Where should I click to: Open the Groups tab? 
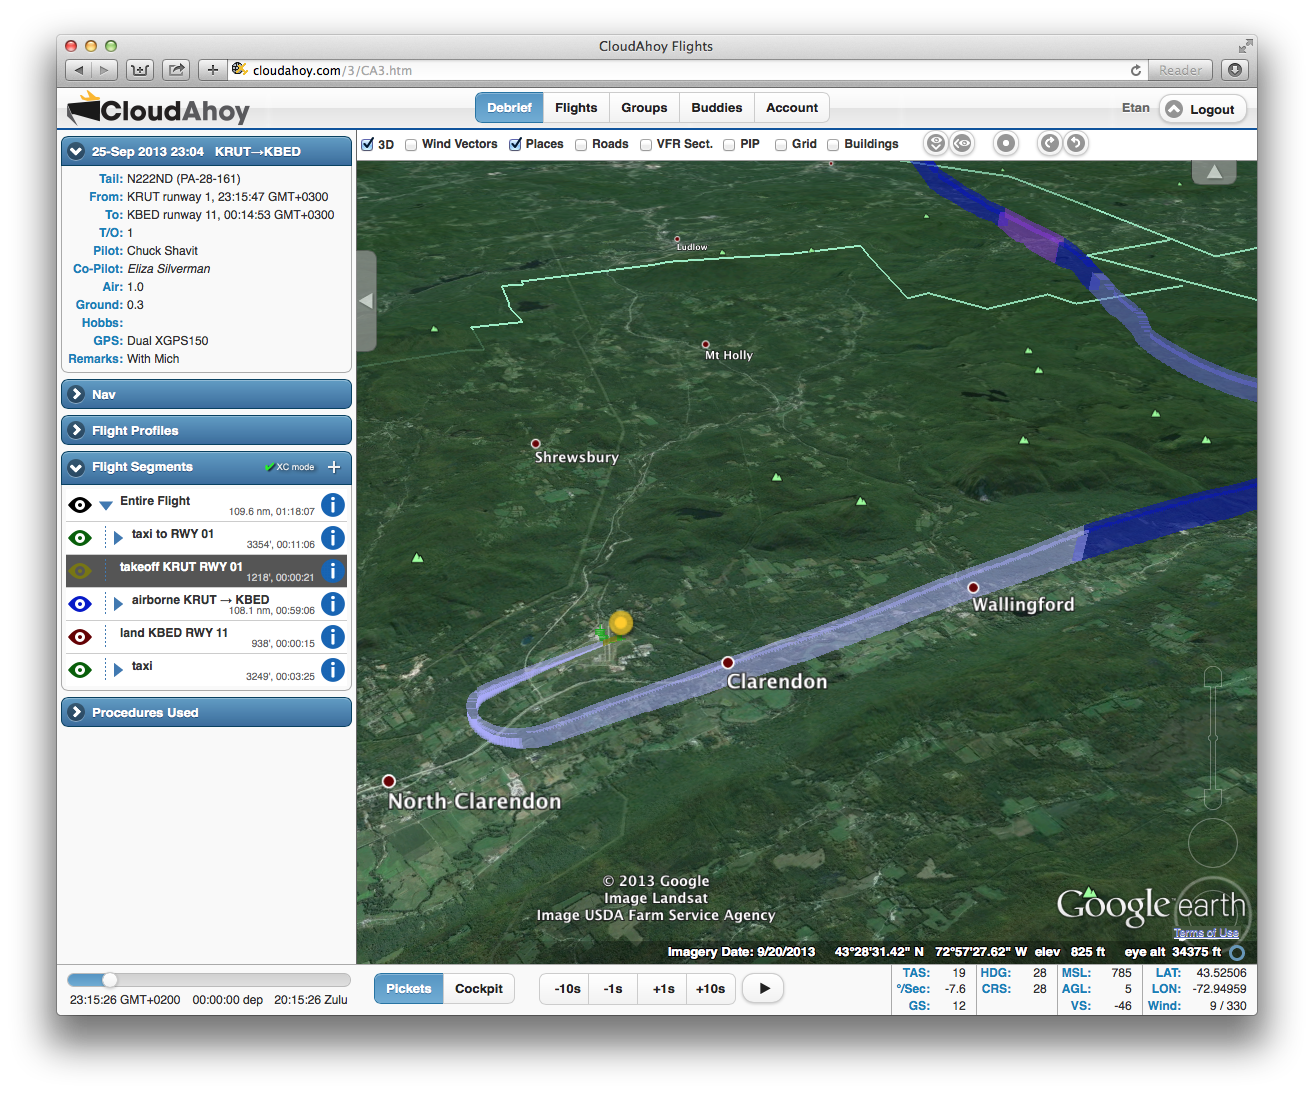click(x=644, y=108)
